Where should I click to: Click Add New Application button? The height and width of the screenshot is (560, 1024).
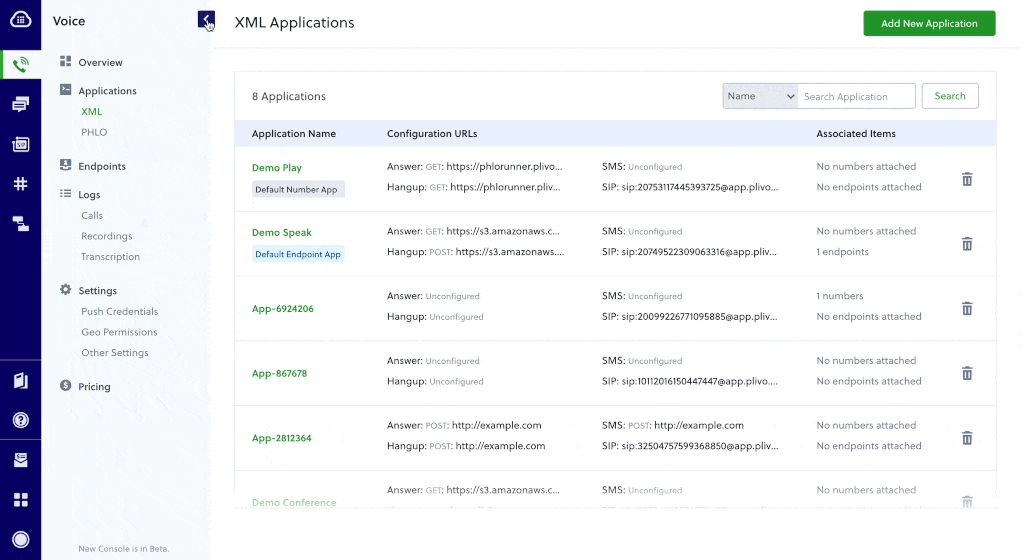click(929, 24)
